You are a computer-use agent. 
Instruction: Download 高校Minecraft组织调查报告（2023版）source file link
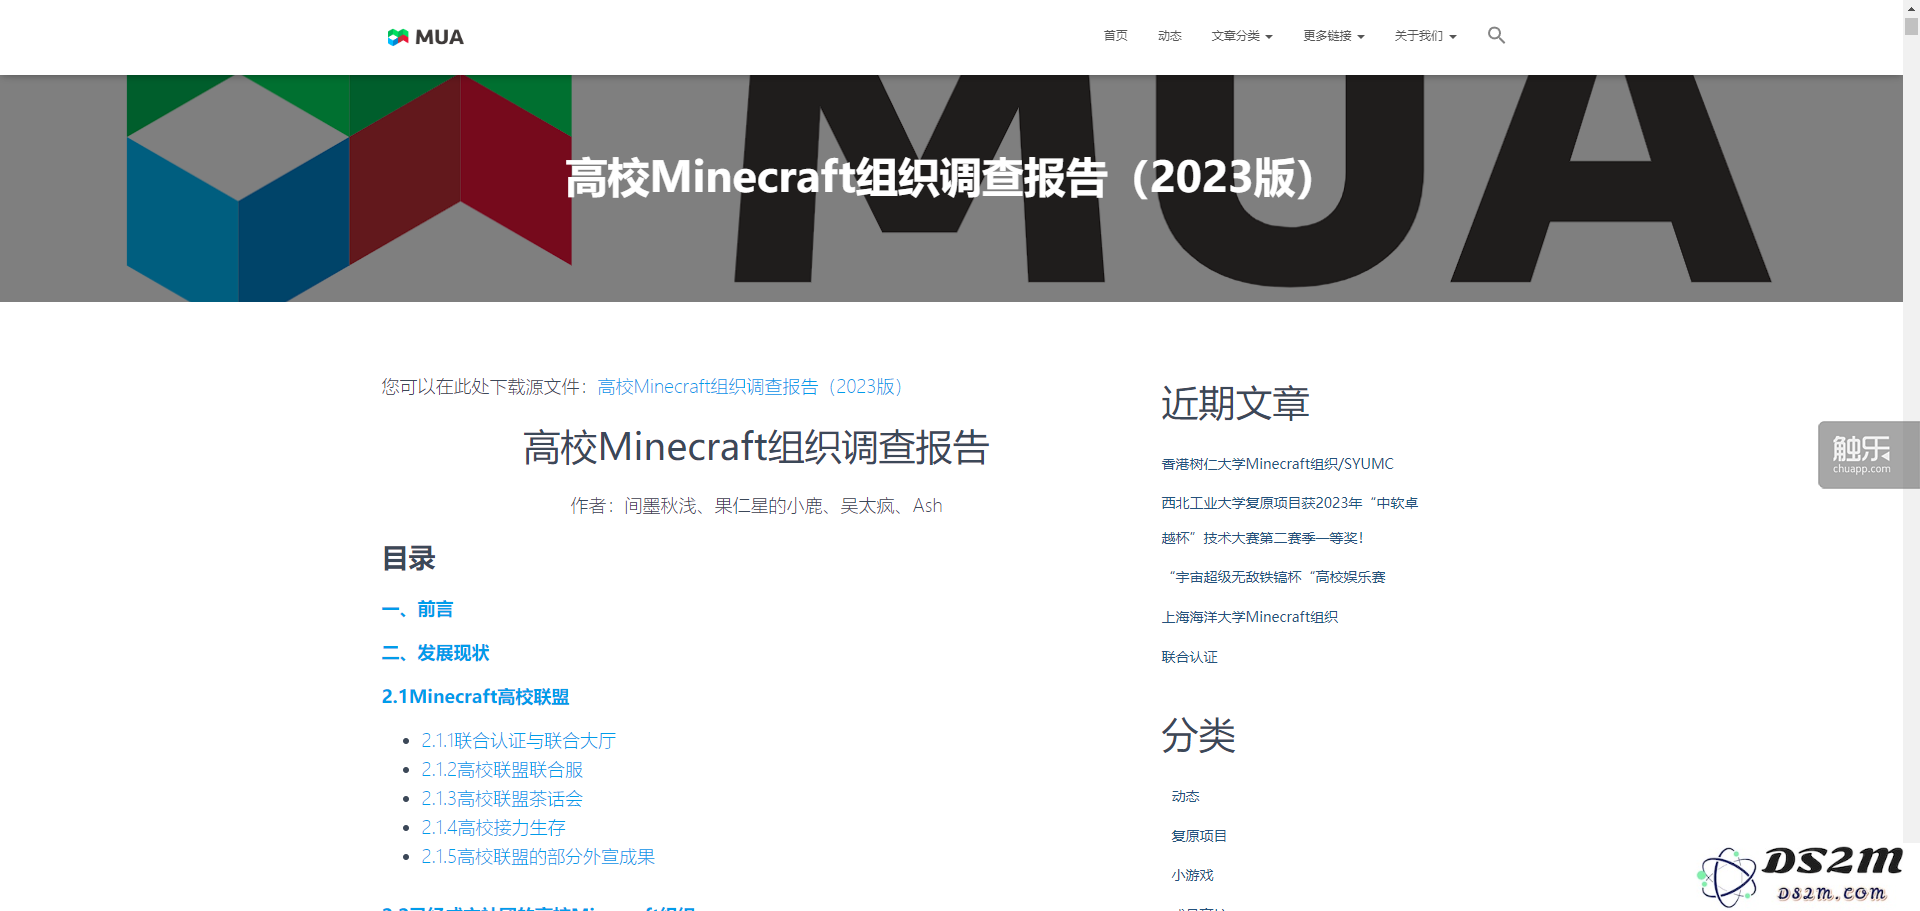click(x=750, y=387)
